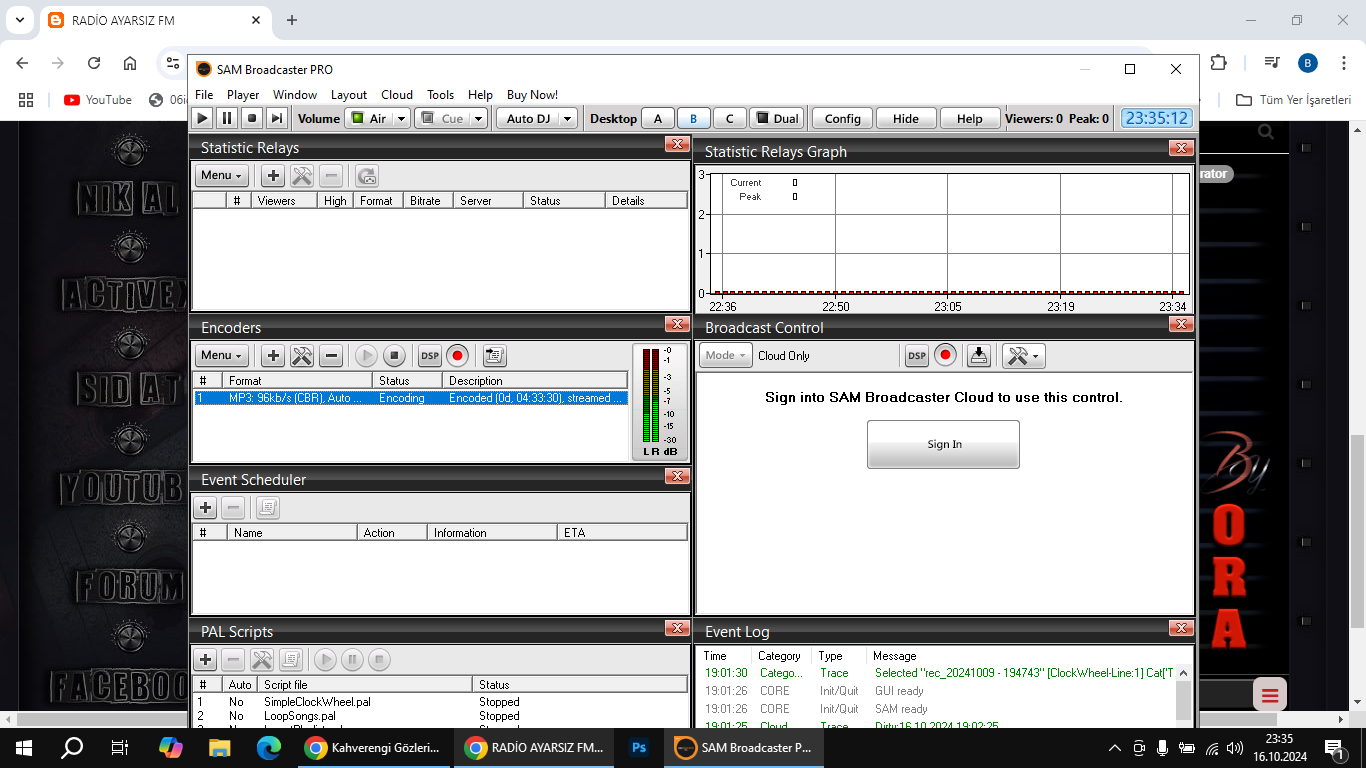The height and width of the screenshot is (768, 1366).
Task: Remove the selected encoder
Action: 332,356
